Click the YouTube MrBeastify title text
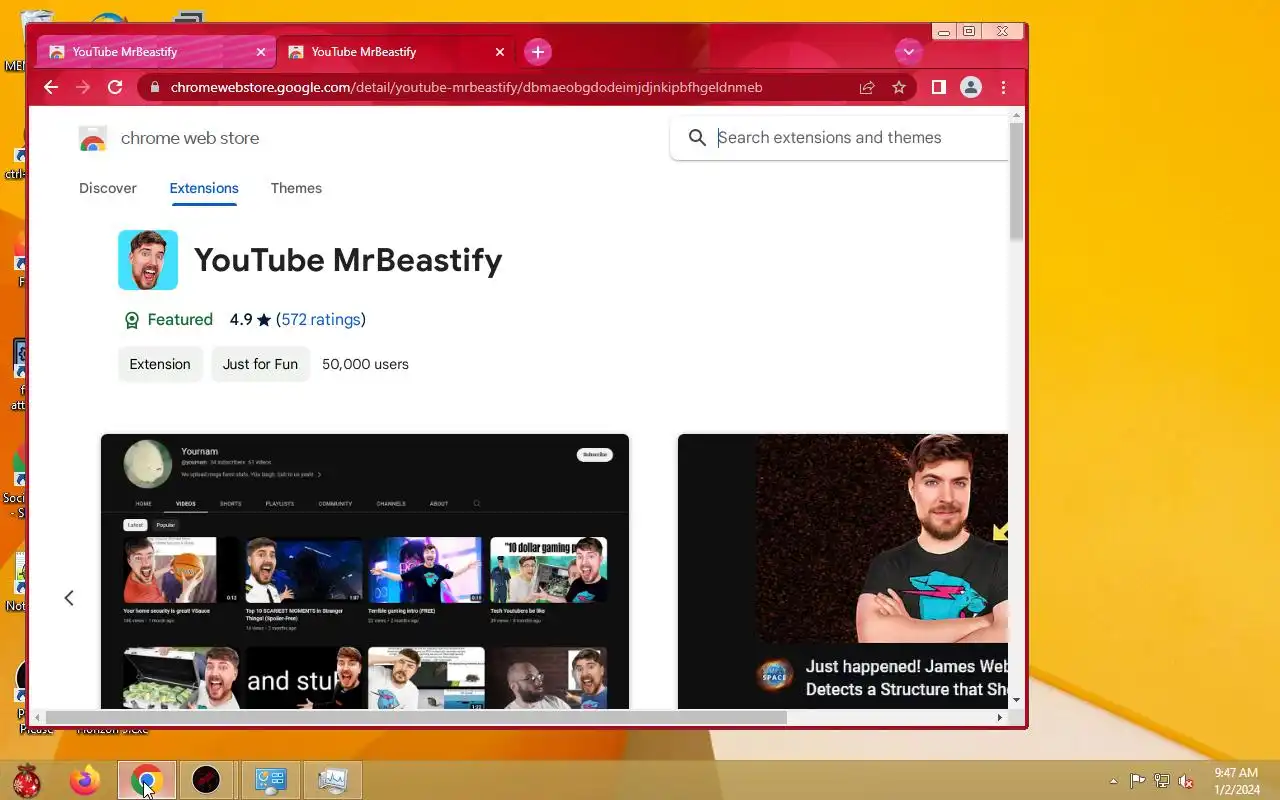 point(348,260)
